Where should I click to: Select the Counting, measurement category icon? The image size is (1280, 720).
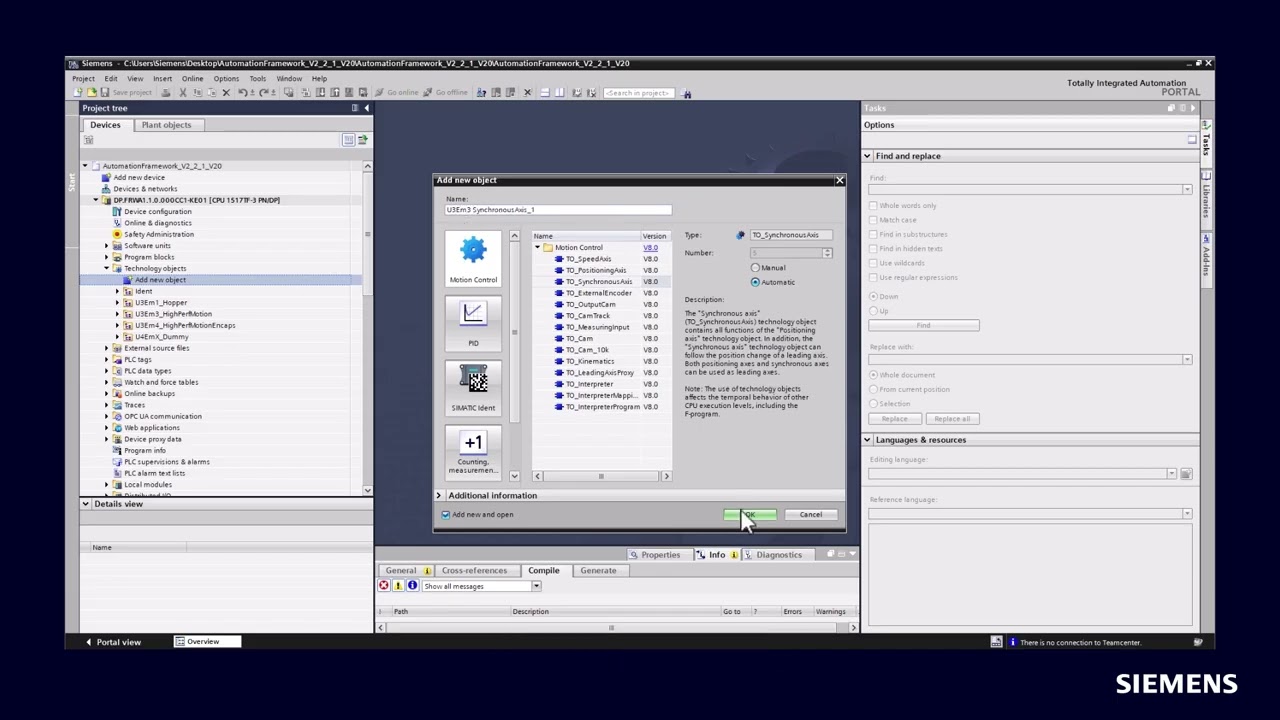[x=473, y=451]
